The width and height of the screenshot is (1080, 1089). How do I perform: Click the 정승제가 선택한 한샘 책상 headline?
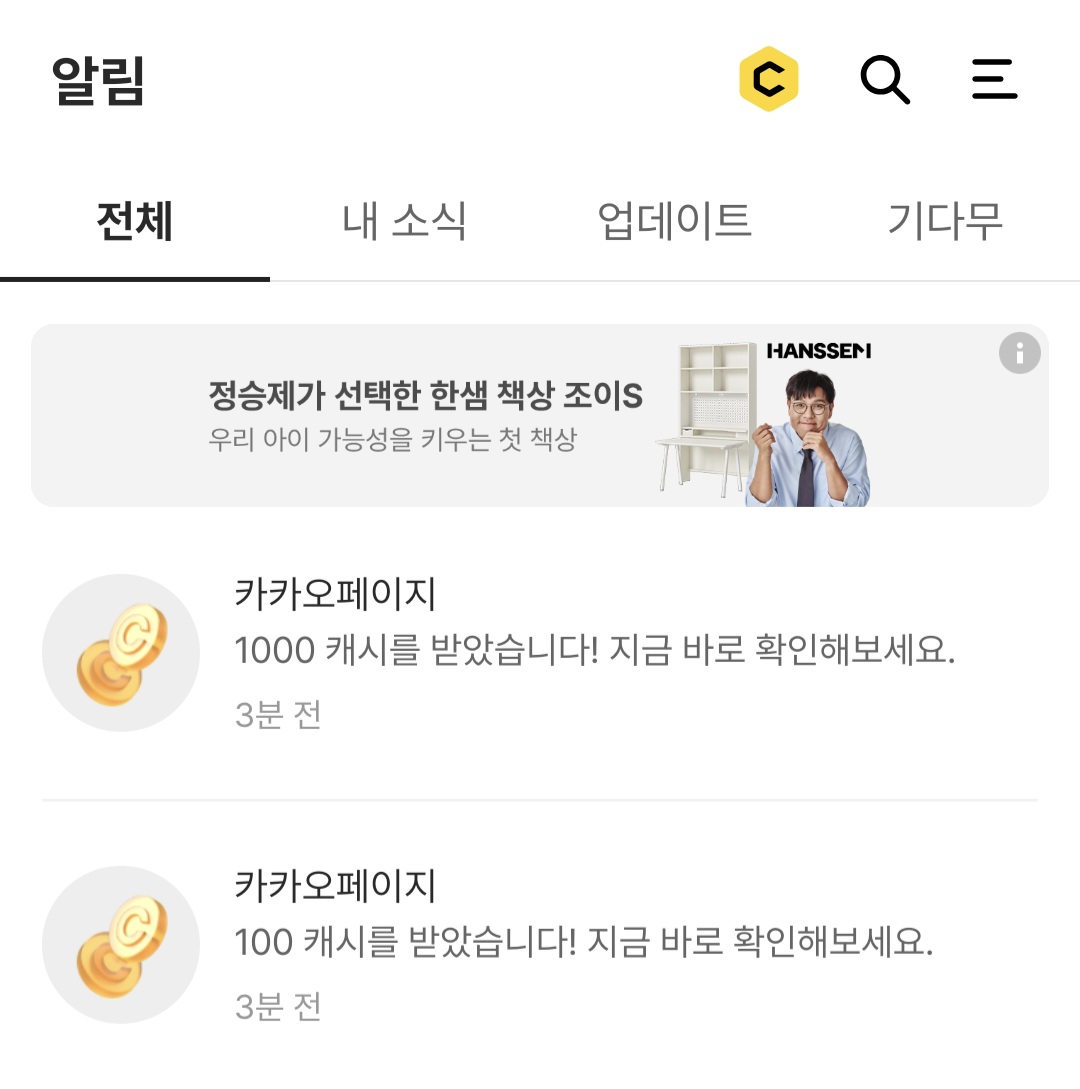coord(425,396)
